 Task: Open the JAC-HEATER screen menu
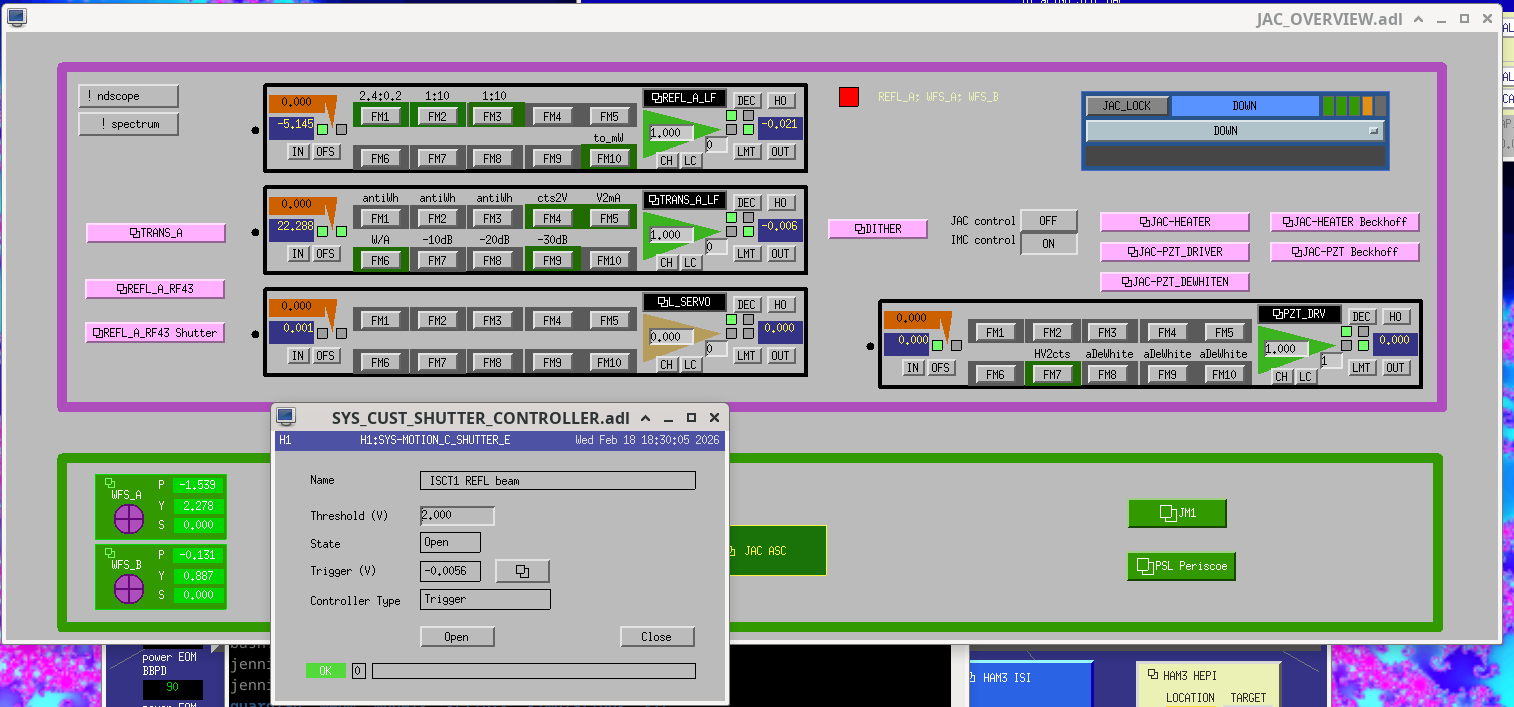click(1174, 222)
